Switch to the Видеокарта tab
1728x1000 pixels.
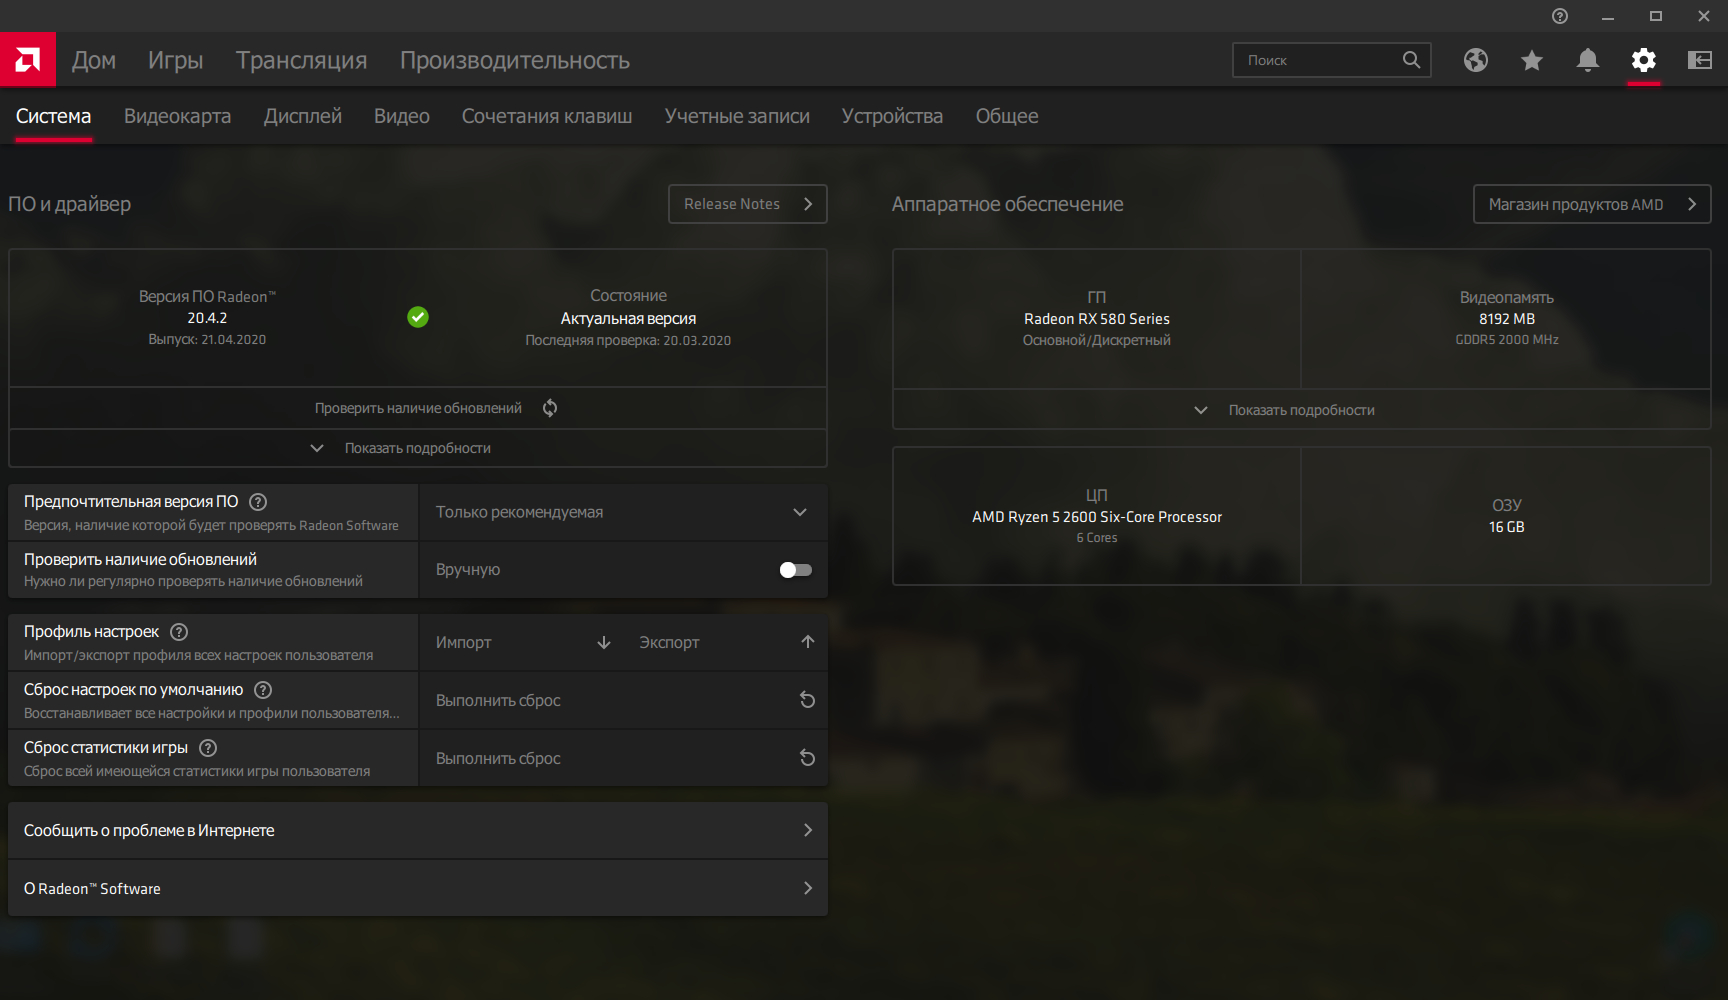[x=178, y=116]
